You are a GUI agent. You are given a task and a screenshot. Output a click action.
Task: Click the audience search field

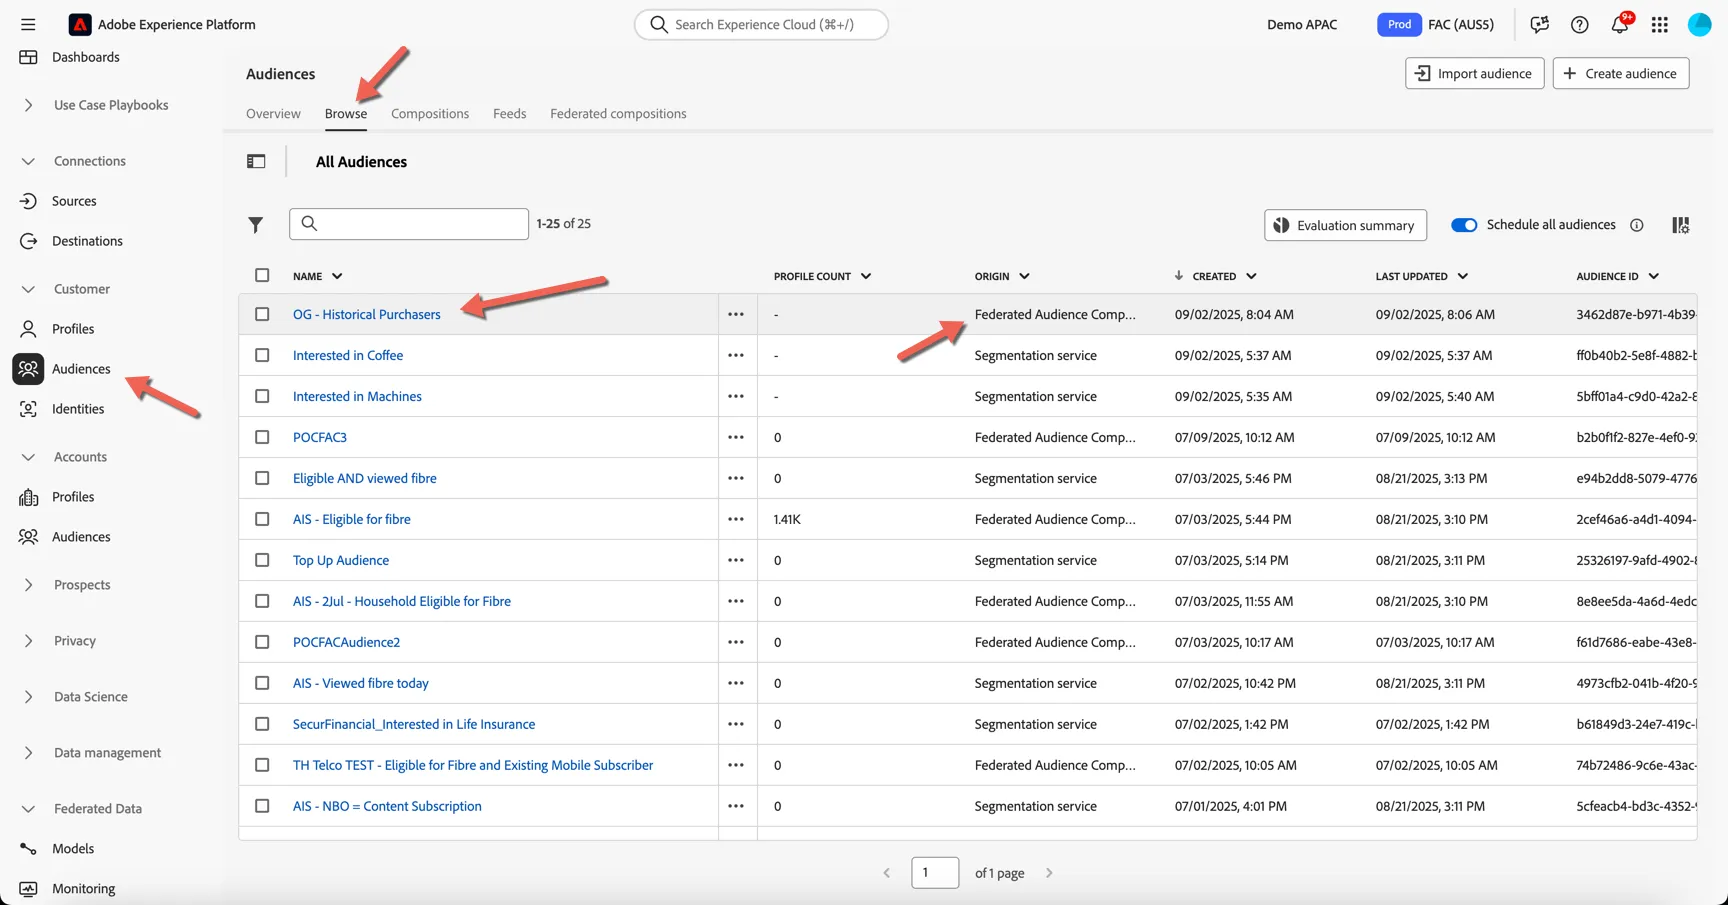409,224
